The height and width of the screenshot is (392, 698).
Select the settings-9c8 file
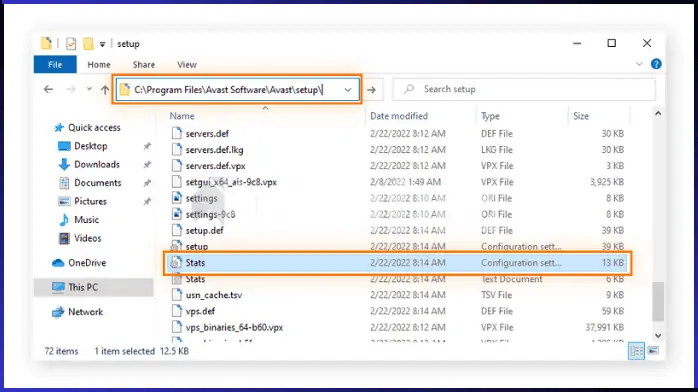[211, 214]
